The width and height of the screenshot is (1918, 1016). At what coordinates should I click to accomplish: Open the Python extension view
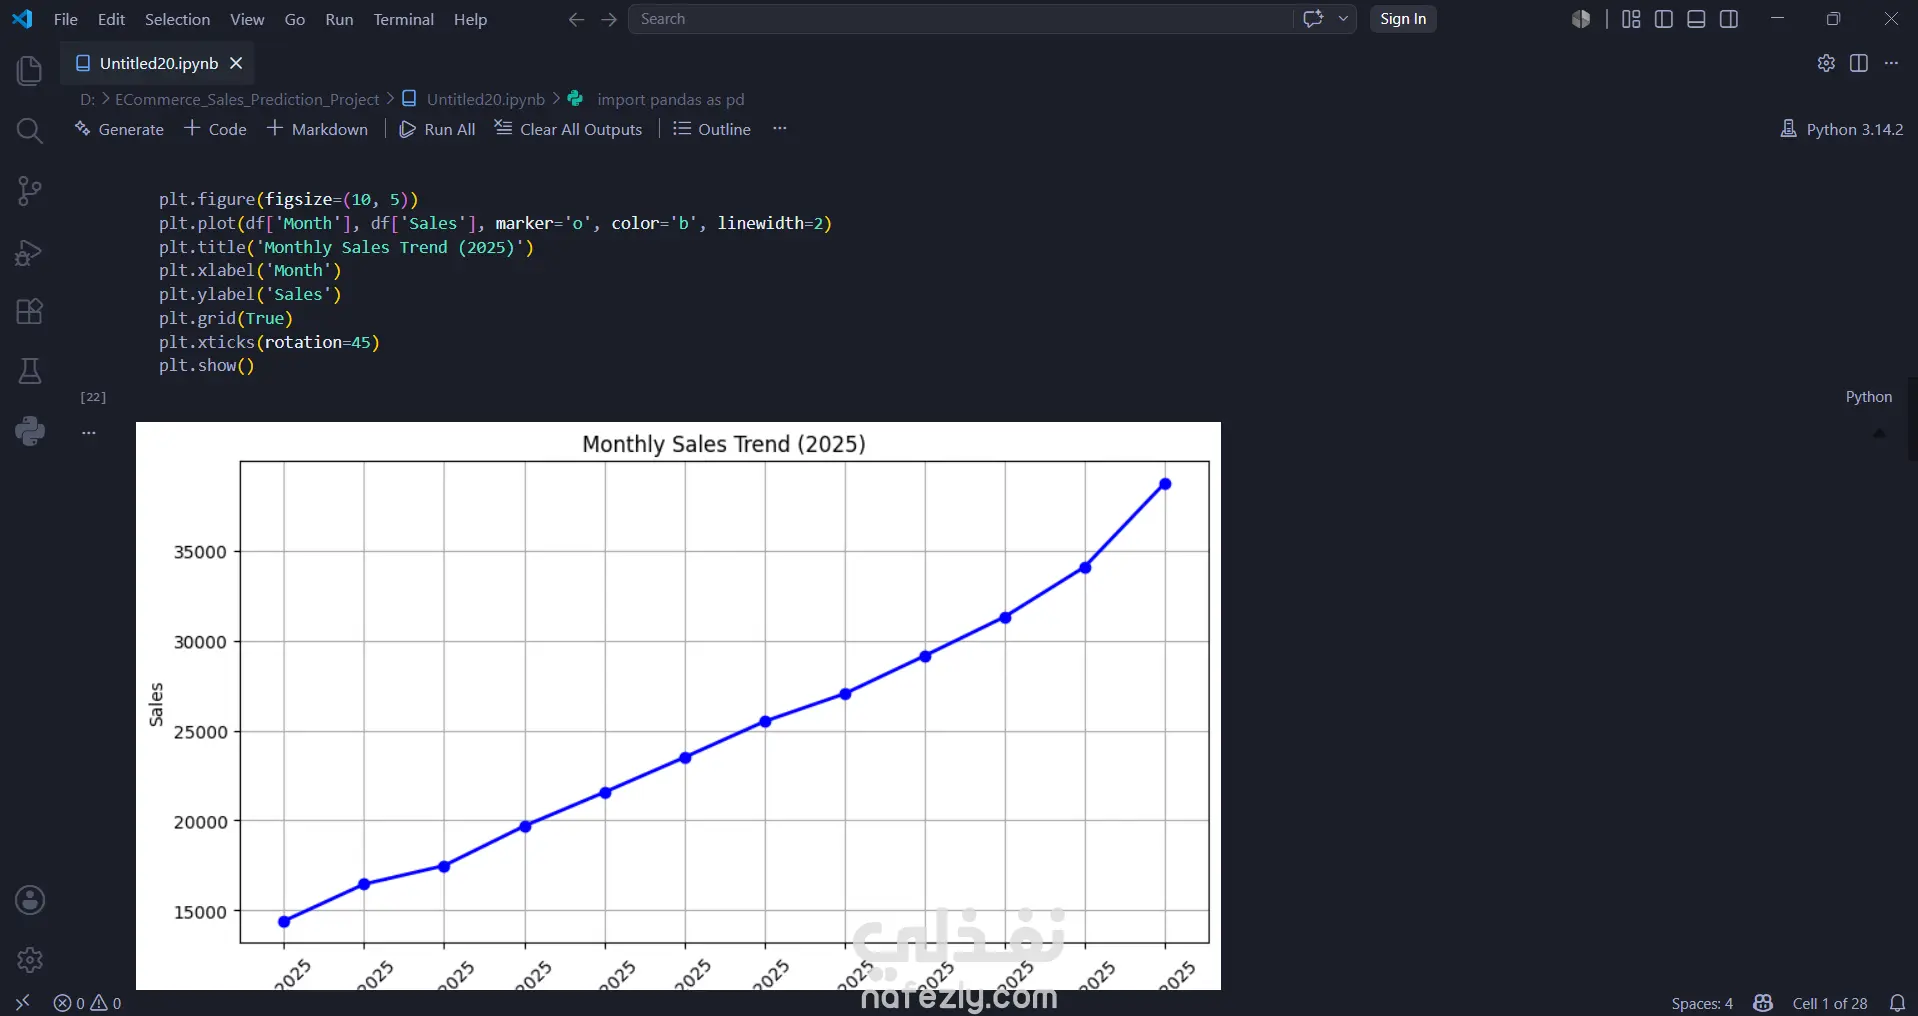[30, 431]
